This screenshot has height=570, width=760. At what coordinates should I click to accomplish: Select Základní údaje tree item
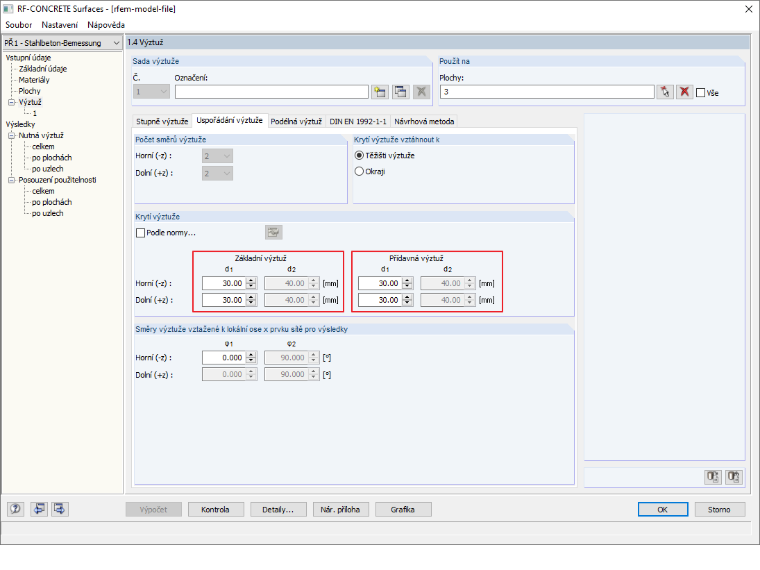pos(43,69)
